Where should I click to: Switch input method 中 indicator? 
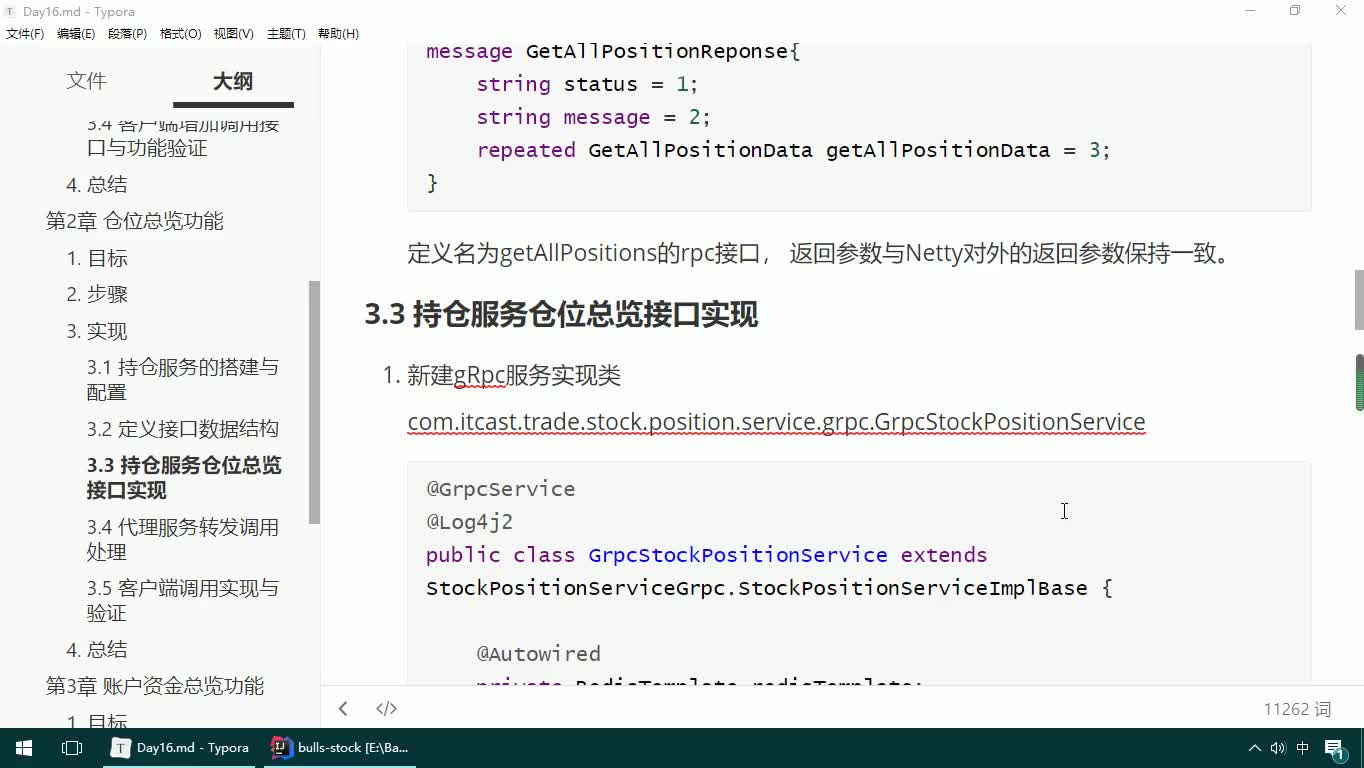coord(1302,748)
